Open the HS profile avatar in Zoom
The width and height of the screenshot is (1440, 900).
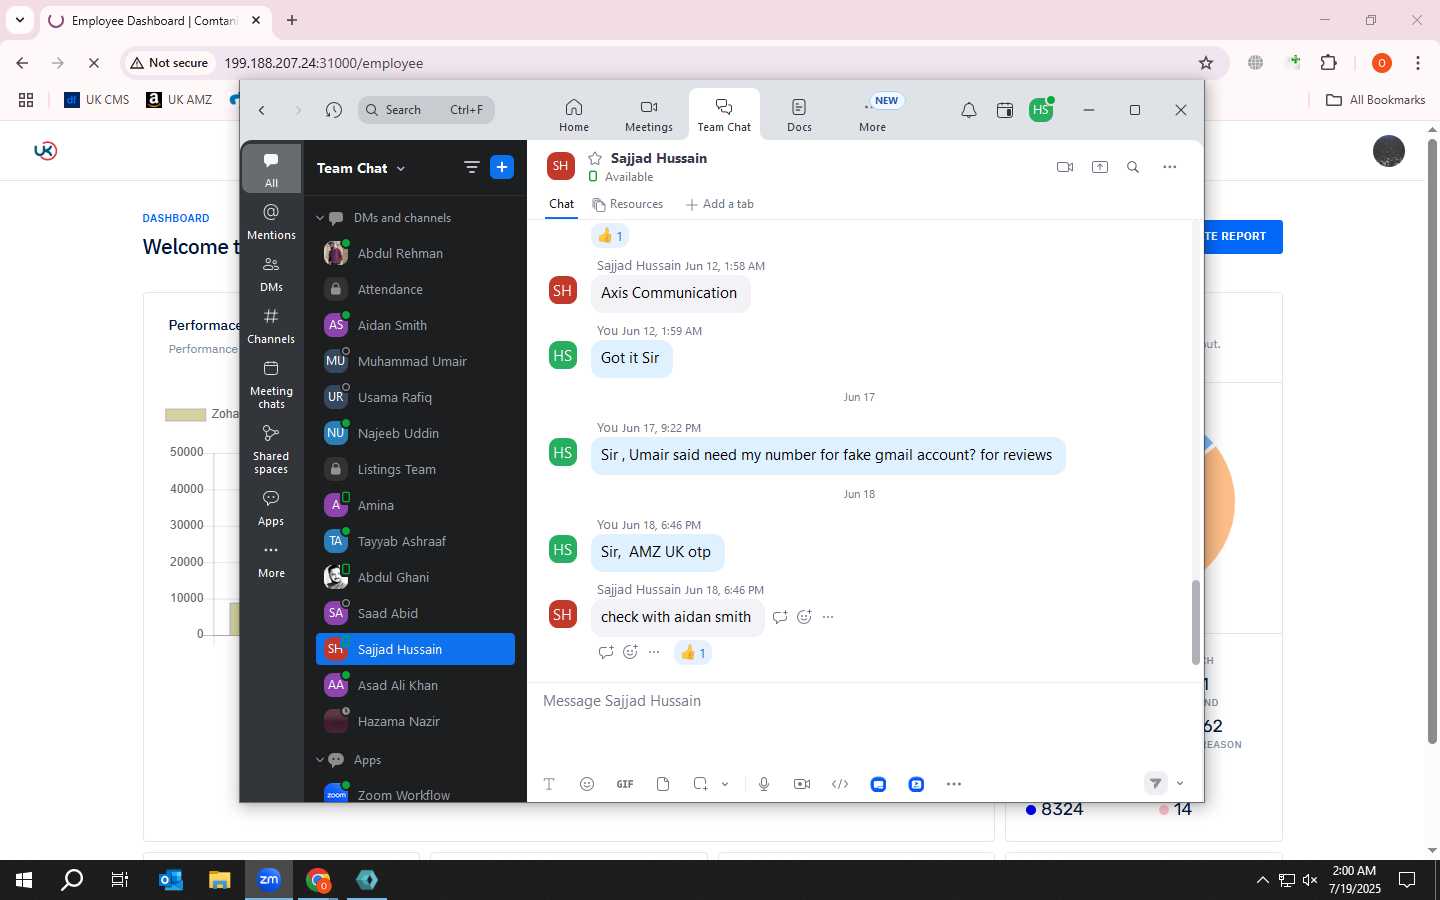[1041, 110]
